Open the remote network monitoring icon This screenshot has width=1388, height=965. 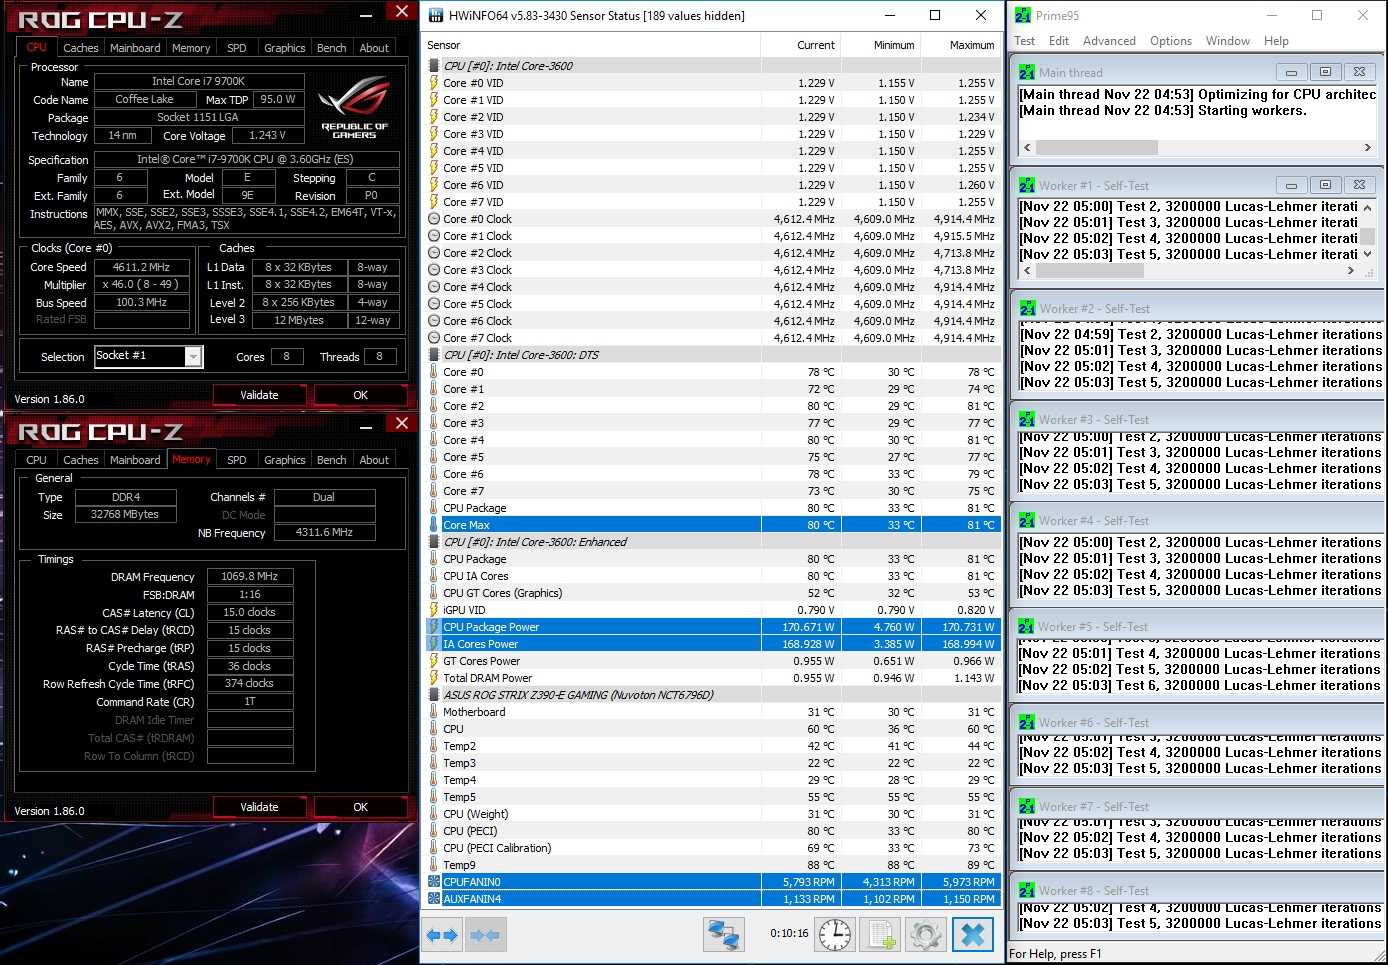(723, 935)
